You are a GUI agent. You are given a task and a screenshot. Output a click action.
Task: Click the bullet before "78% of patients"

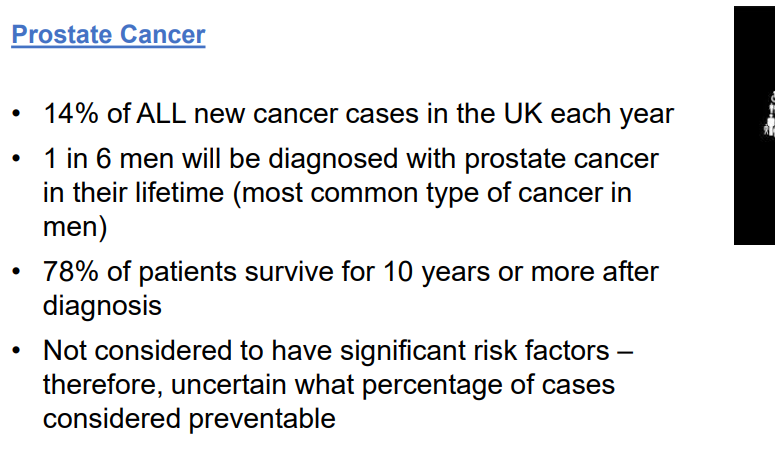[16, 273]
